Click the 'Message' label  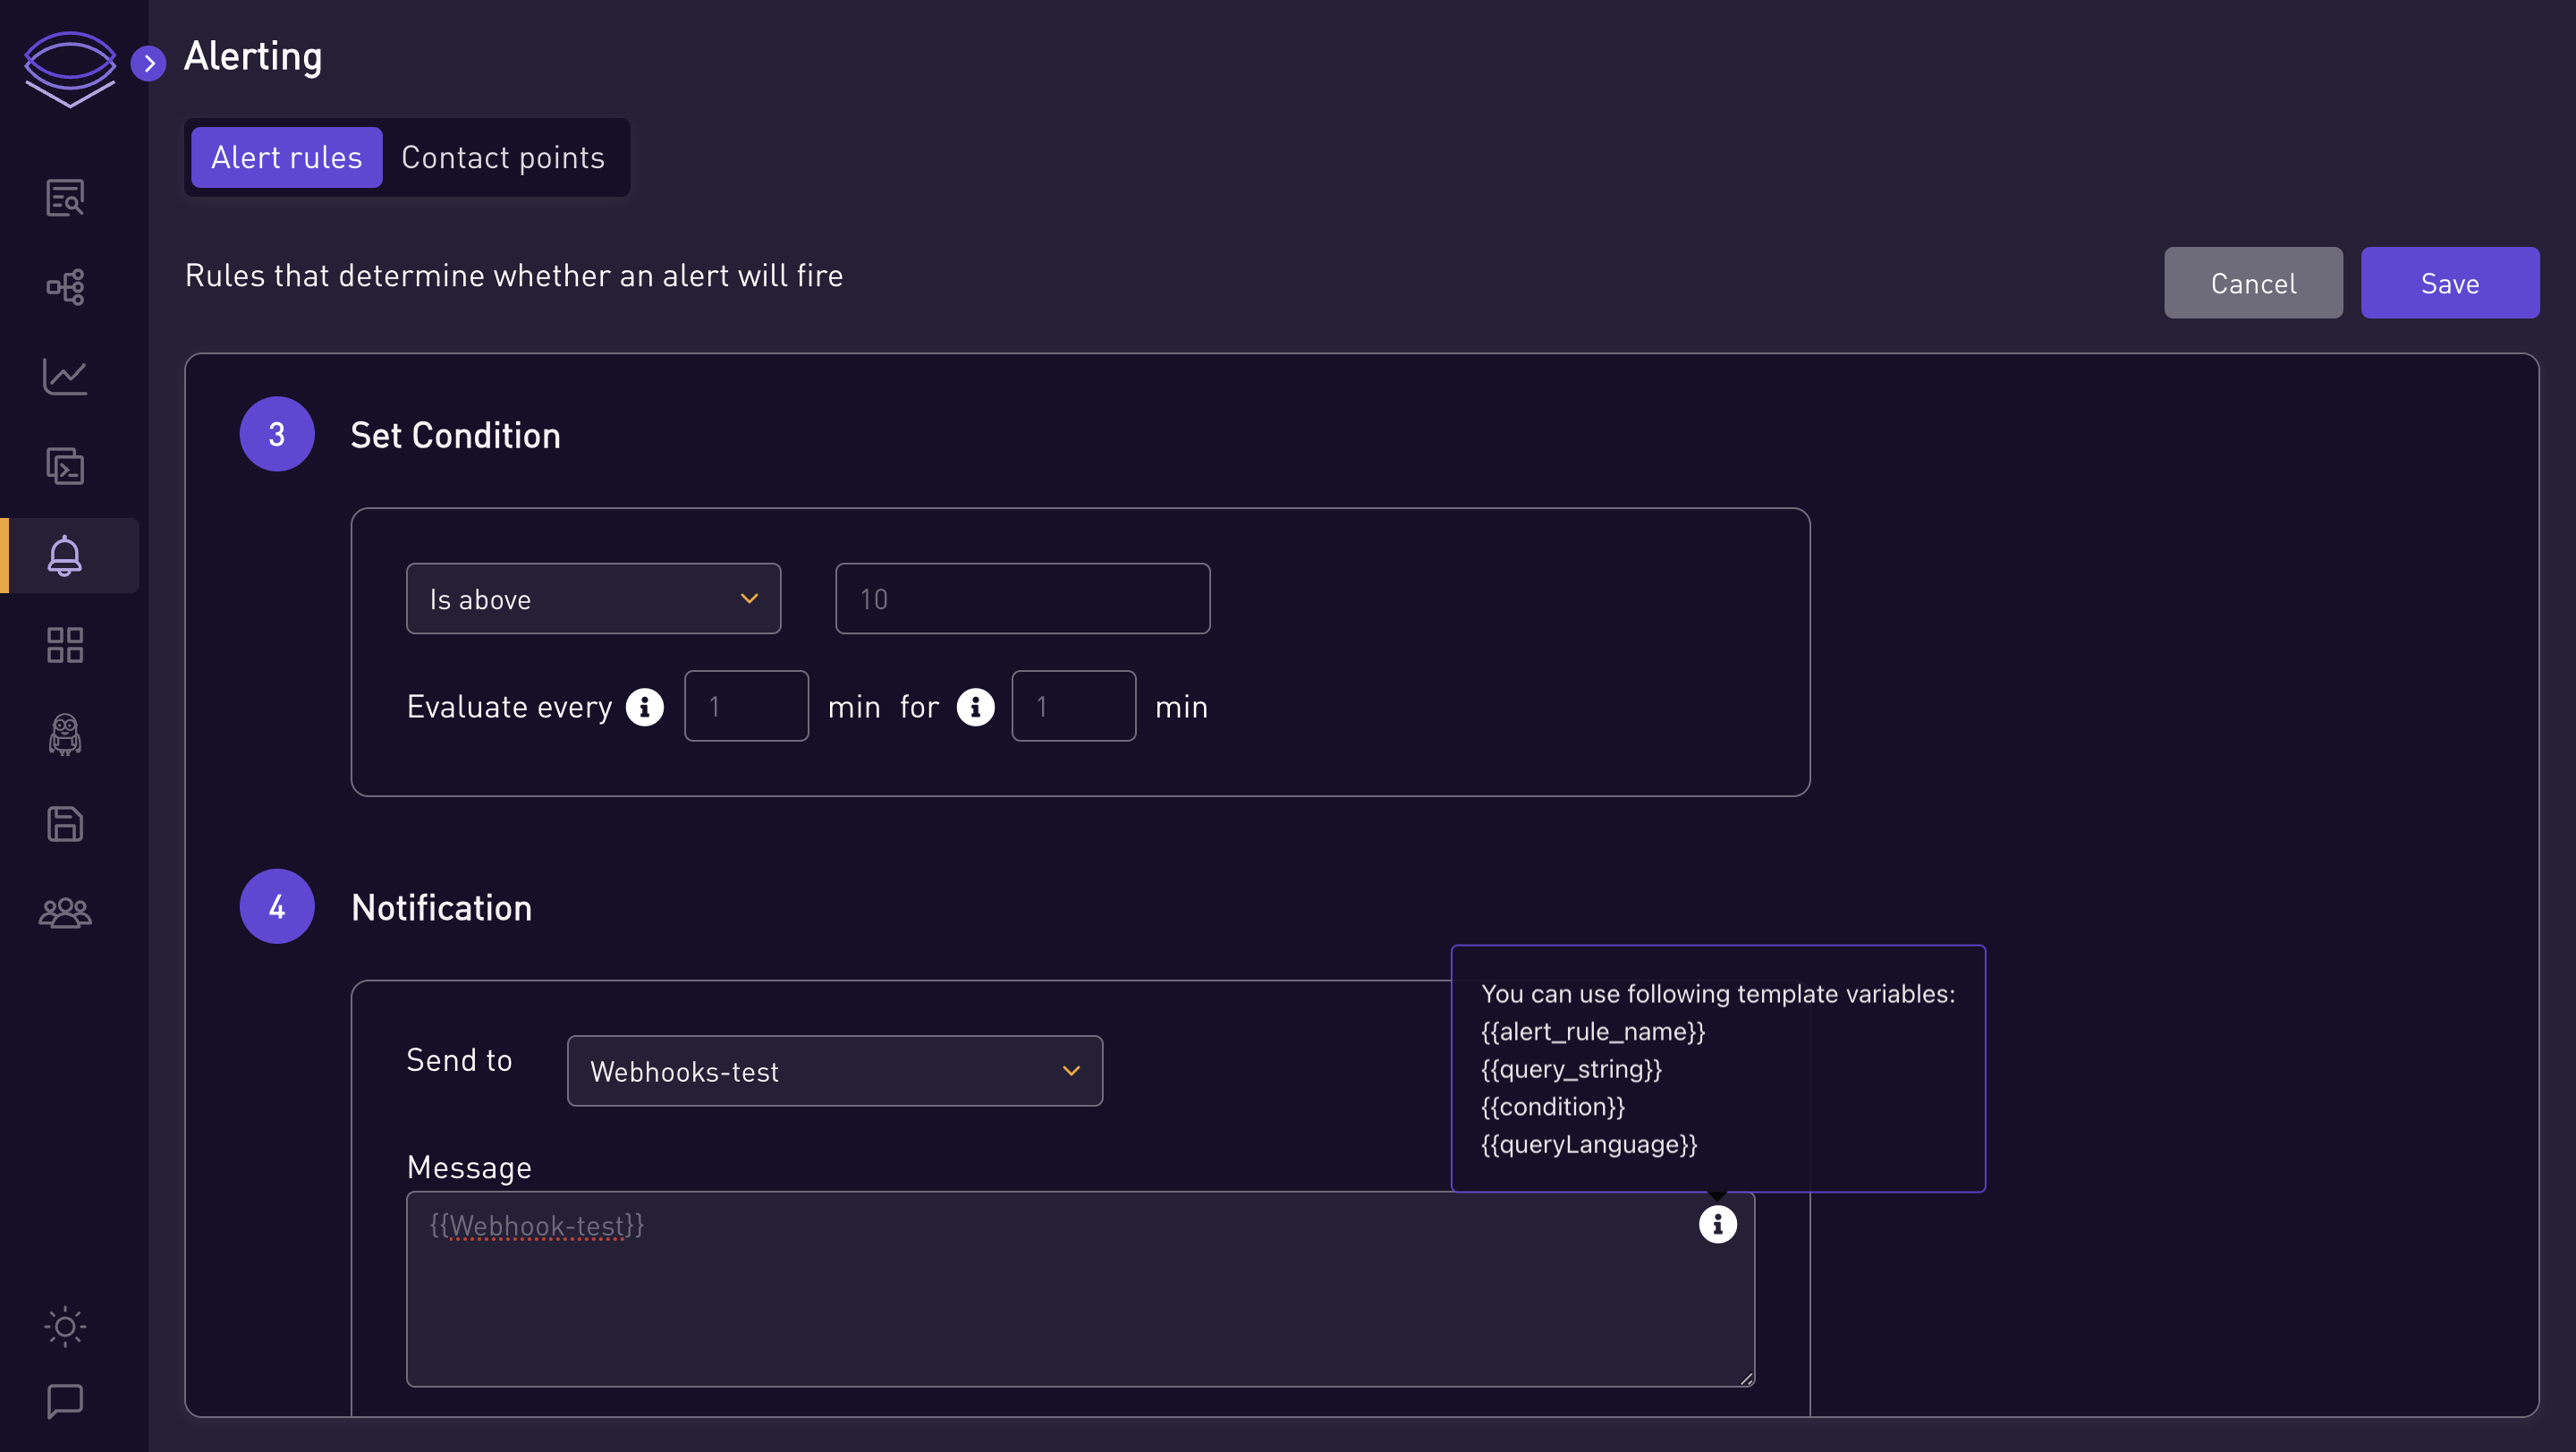(469, 1168)
